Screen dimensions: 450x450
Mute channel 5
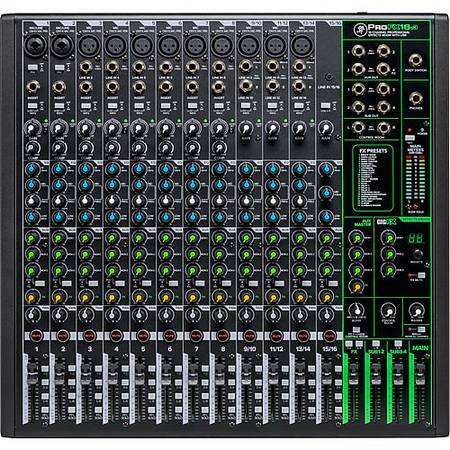point(143,336)
